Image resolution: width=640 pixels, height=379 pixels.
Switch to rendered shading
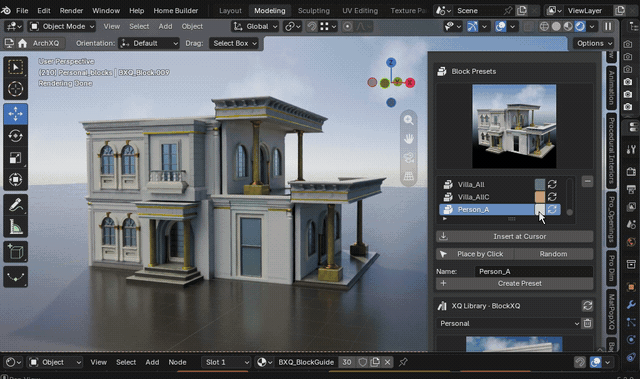coord(580,27)
